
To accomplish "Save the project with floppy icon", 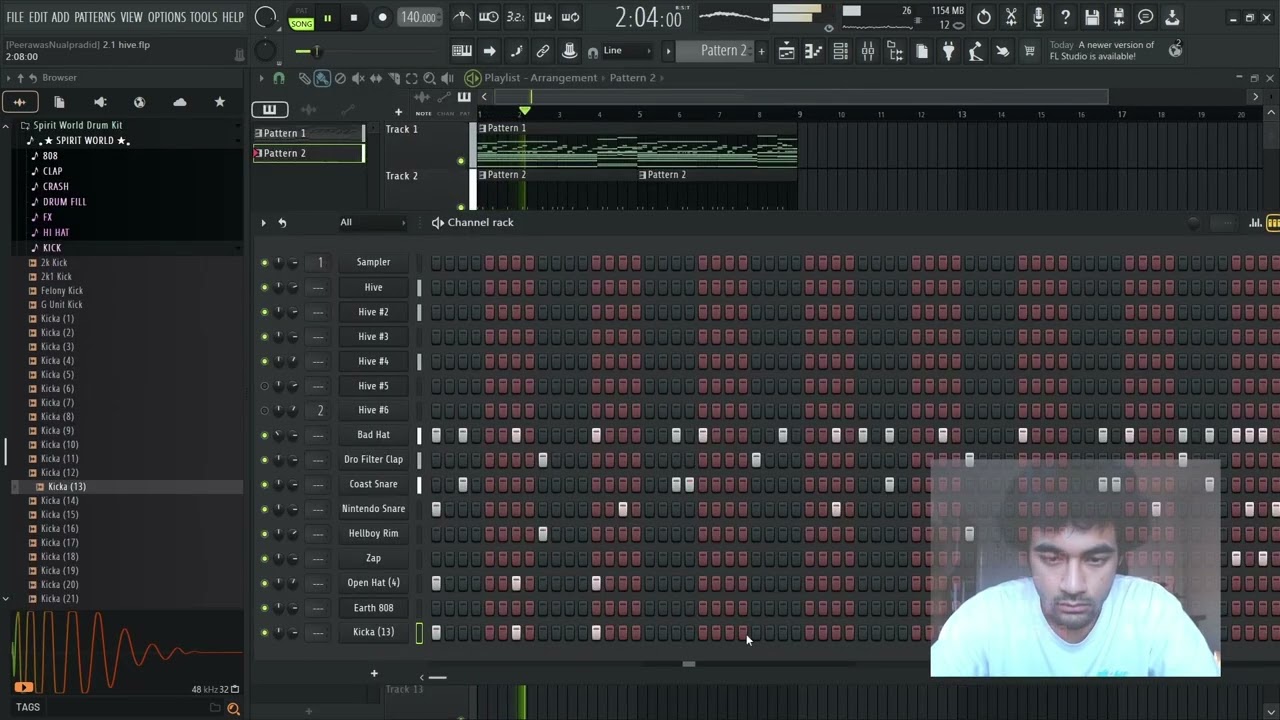I will [1092, 17].
